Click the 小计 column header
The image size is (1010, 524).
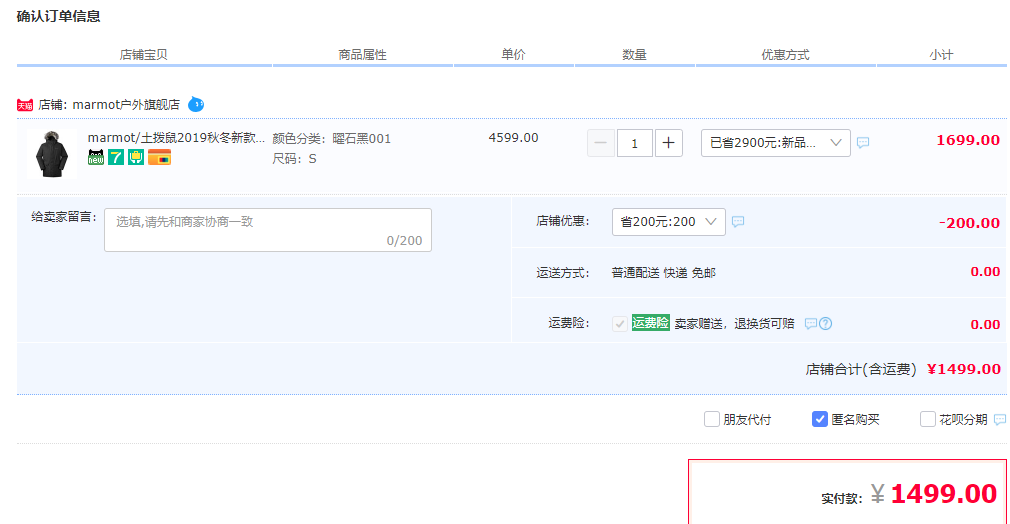[940, 55]
